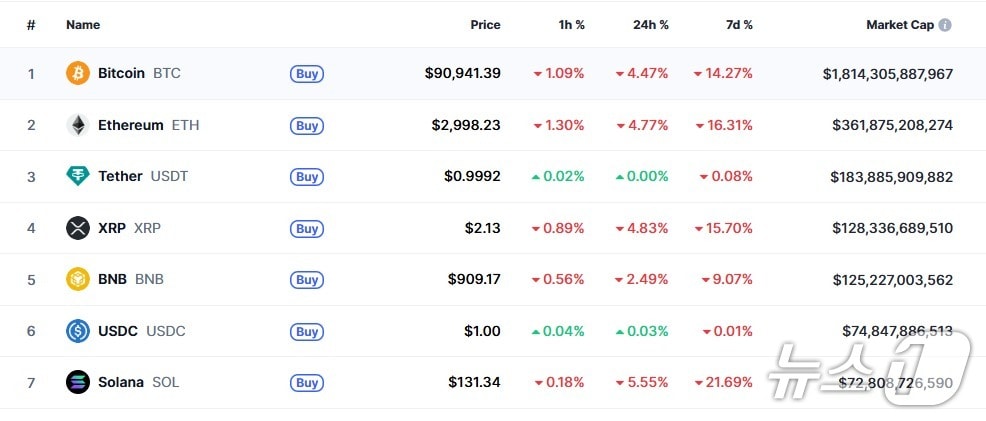Click the USDC logo icon
The image size is (986, 421).
pyautogui.click(x=78, y=331)
